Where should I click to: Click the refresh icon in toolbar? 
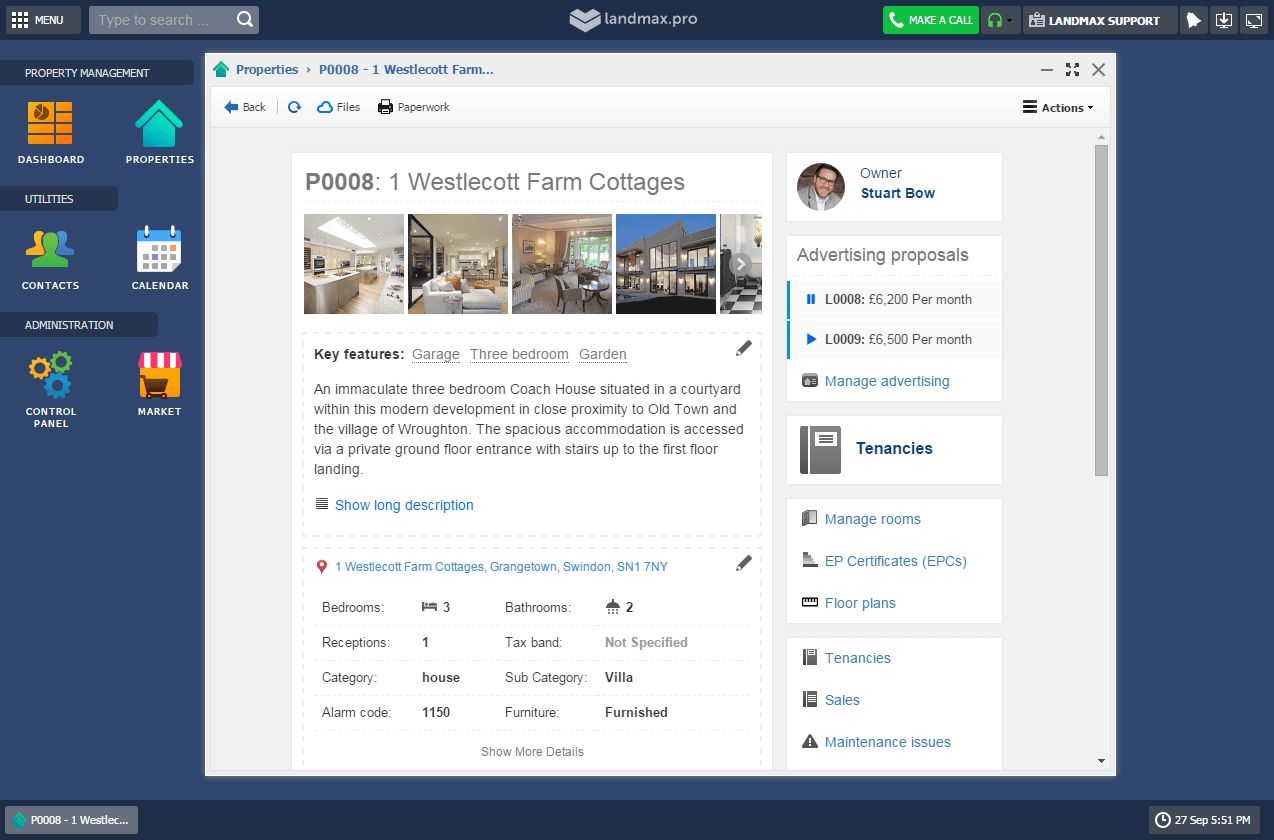tap(294, 107)
